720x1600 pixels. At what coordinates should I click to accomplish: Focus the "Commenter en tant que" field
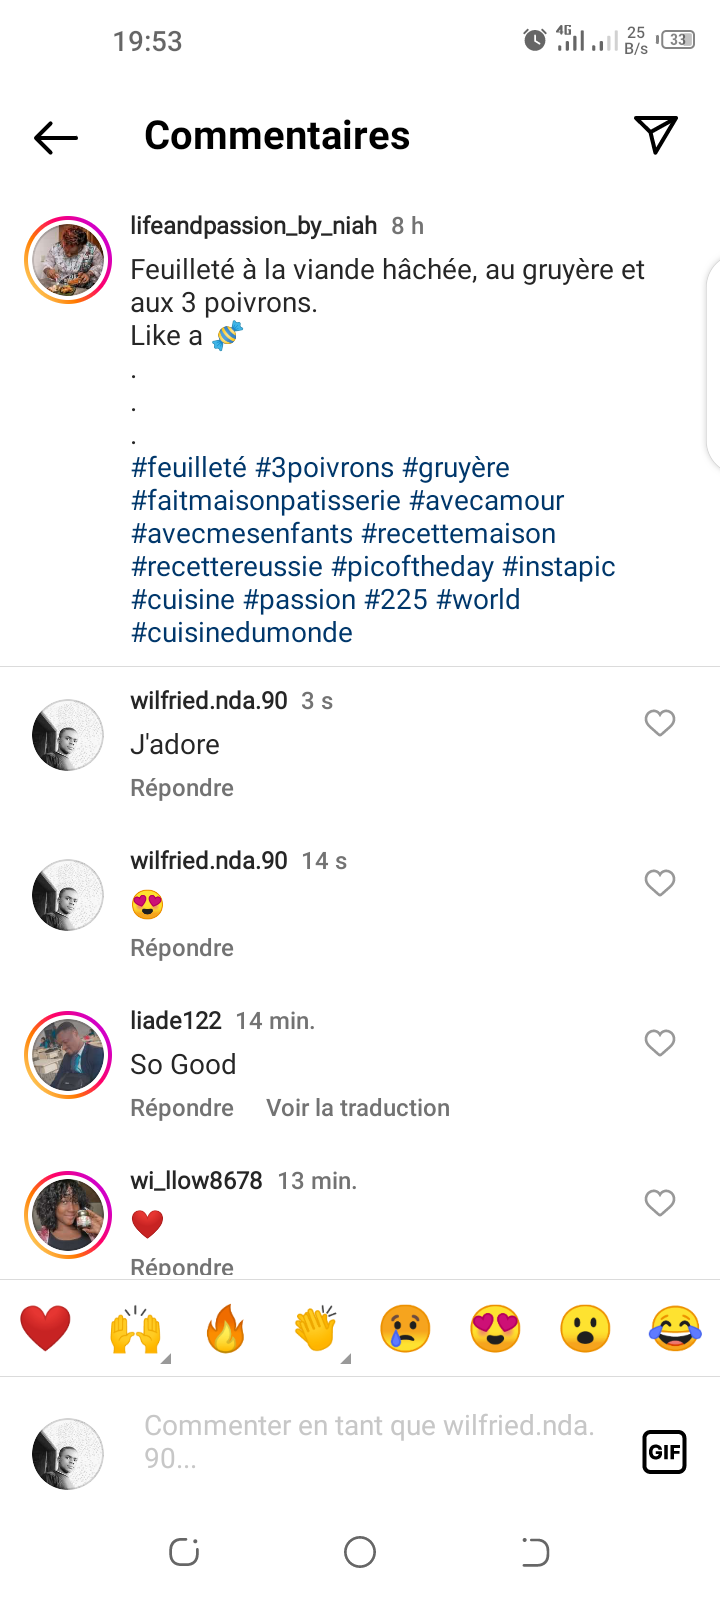pos(370,1441)
